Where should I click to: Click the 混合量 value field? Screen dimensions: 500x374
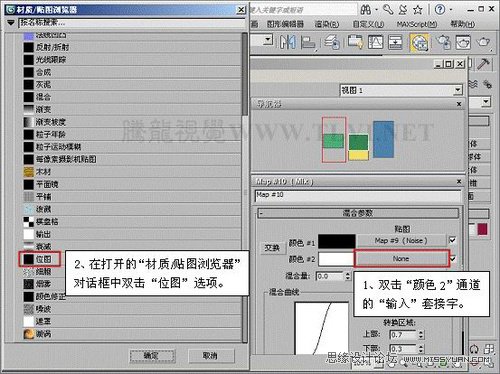pyautogui.click(x=330, y=276)
